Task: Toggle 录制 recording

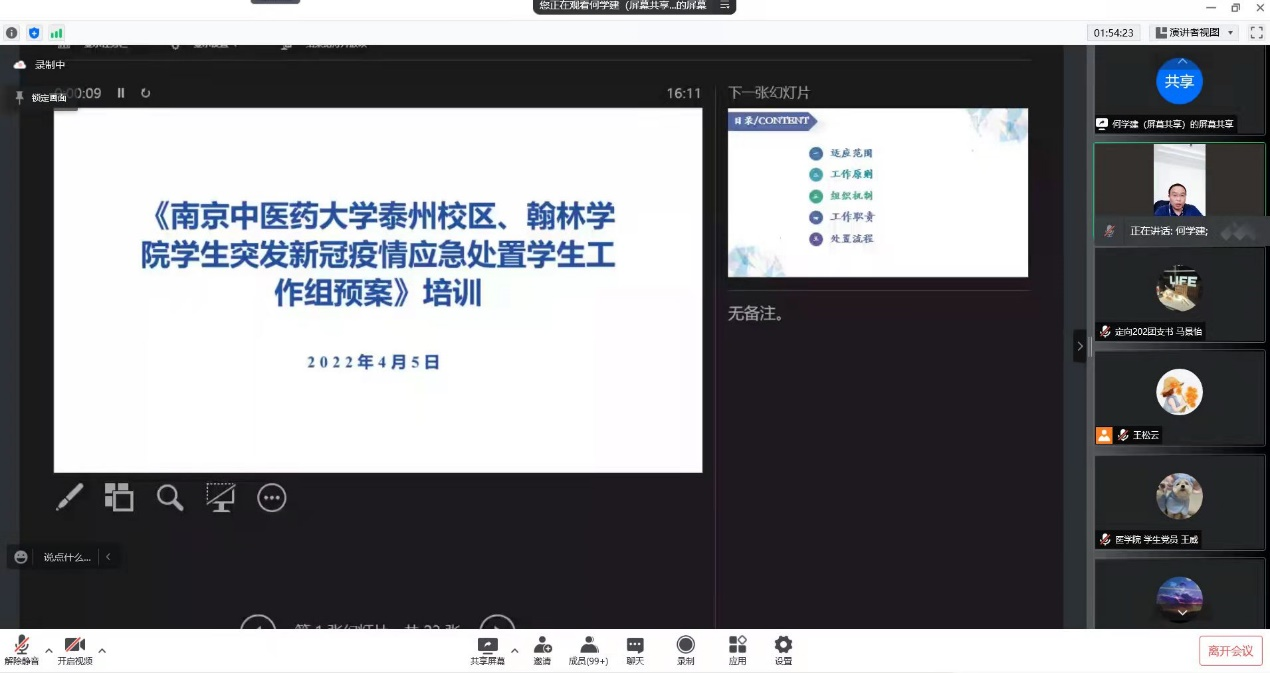Action: point(686,651)
